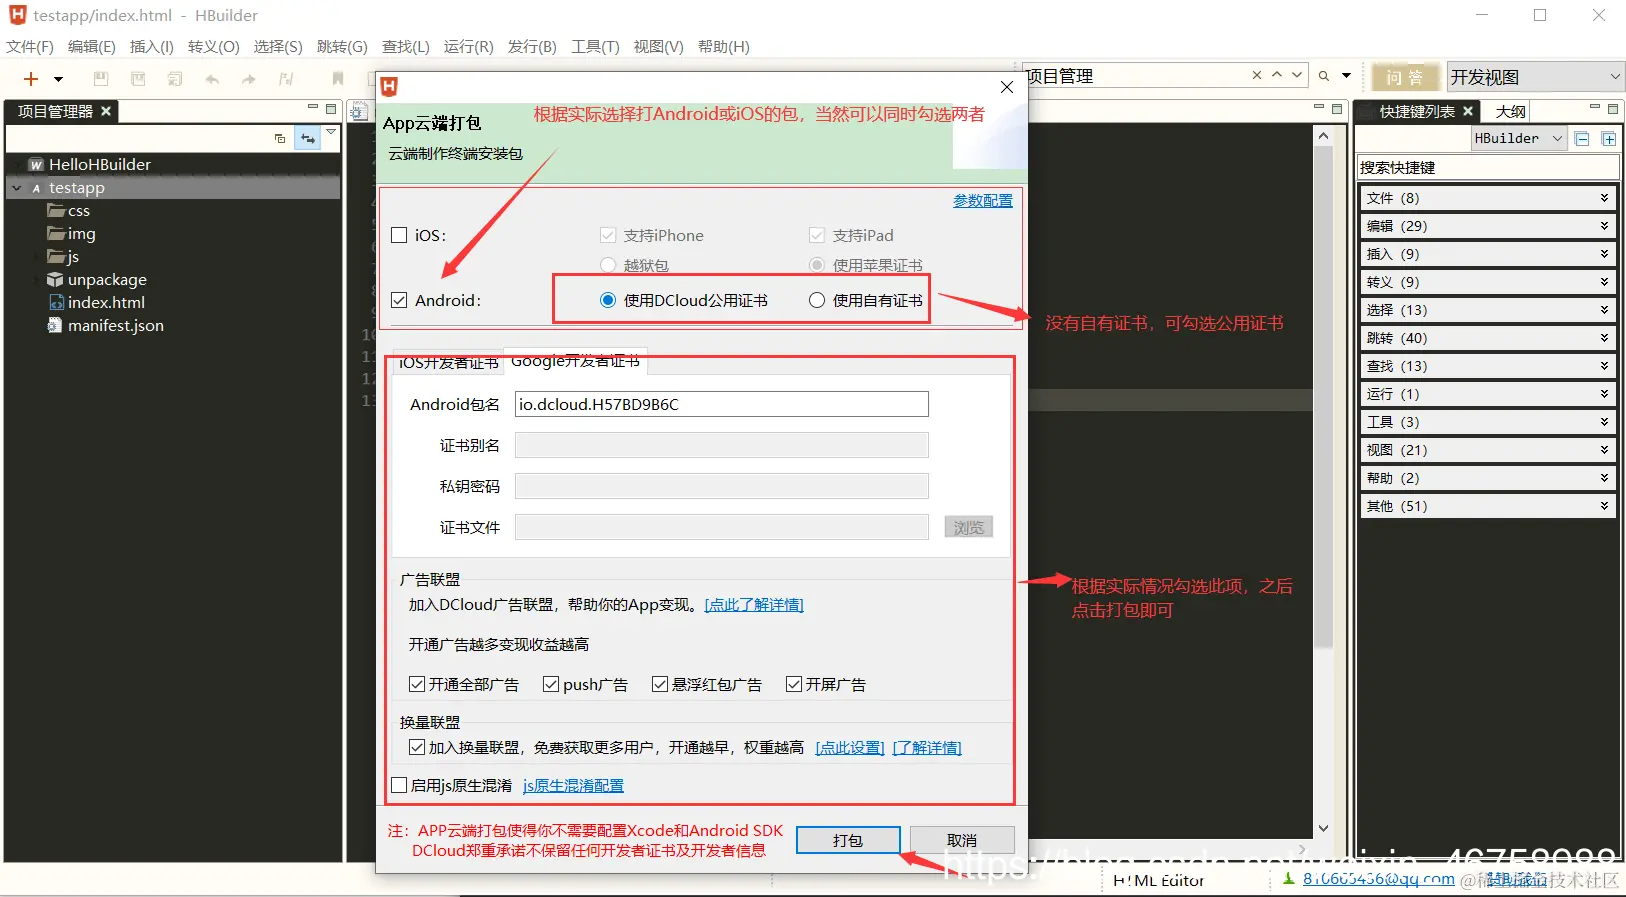Open the 文件(F) menu
The image size is (1626, 897).
pyautogui.click(x=30, y=47)
